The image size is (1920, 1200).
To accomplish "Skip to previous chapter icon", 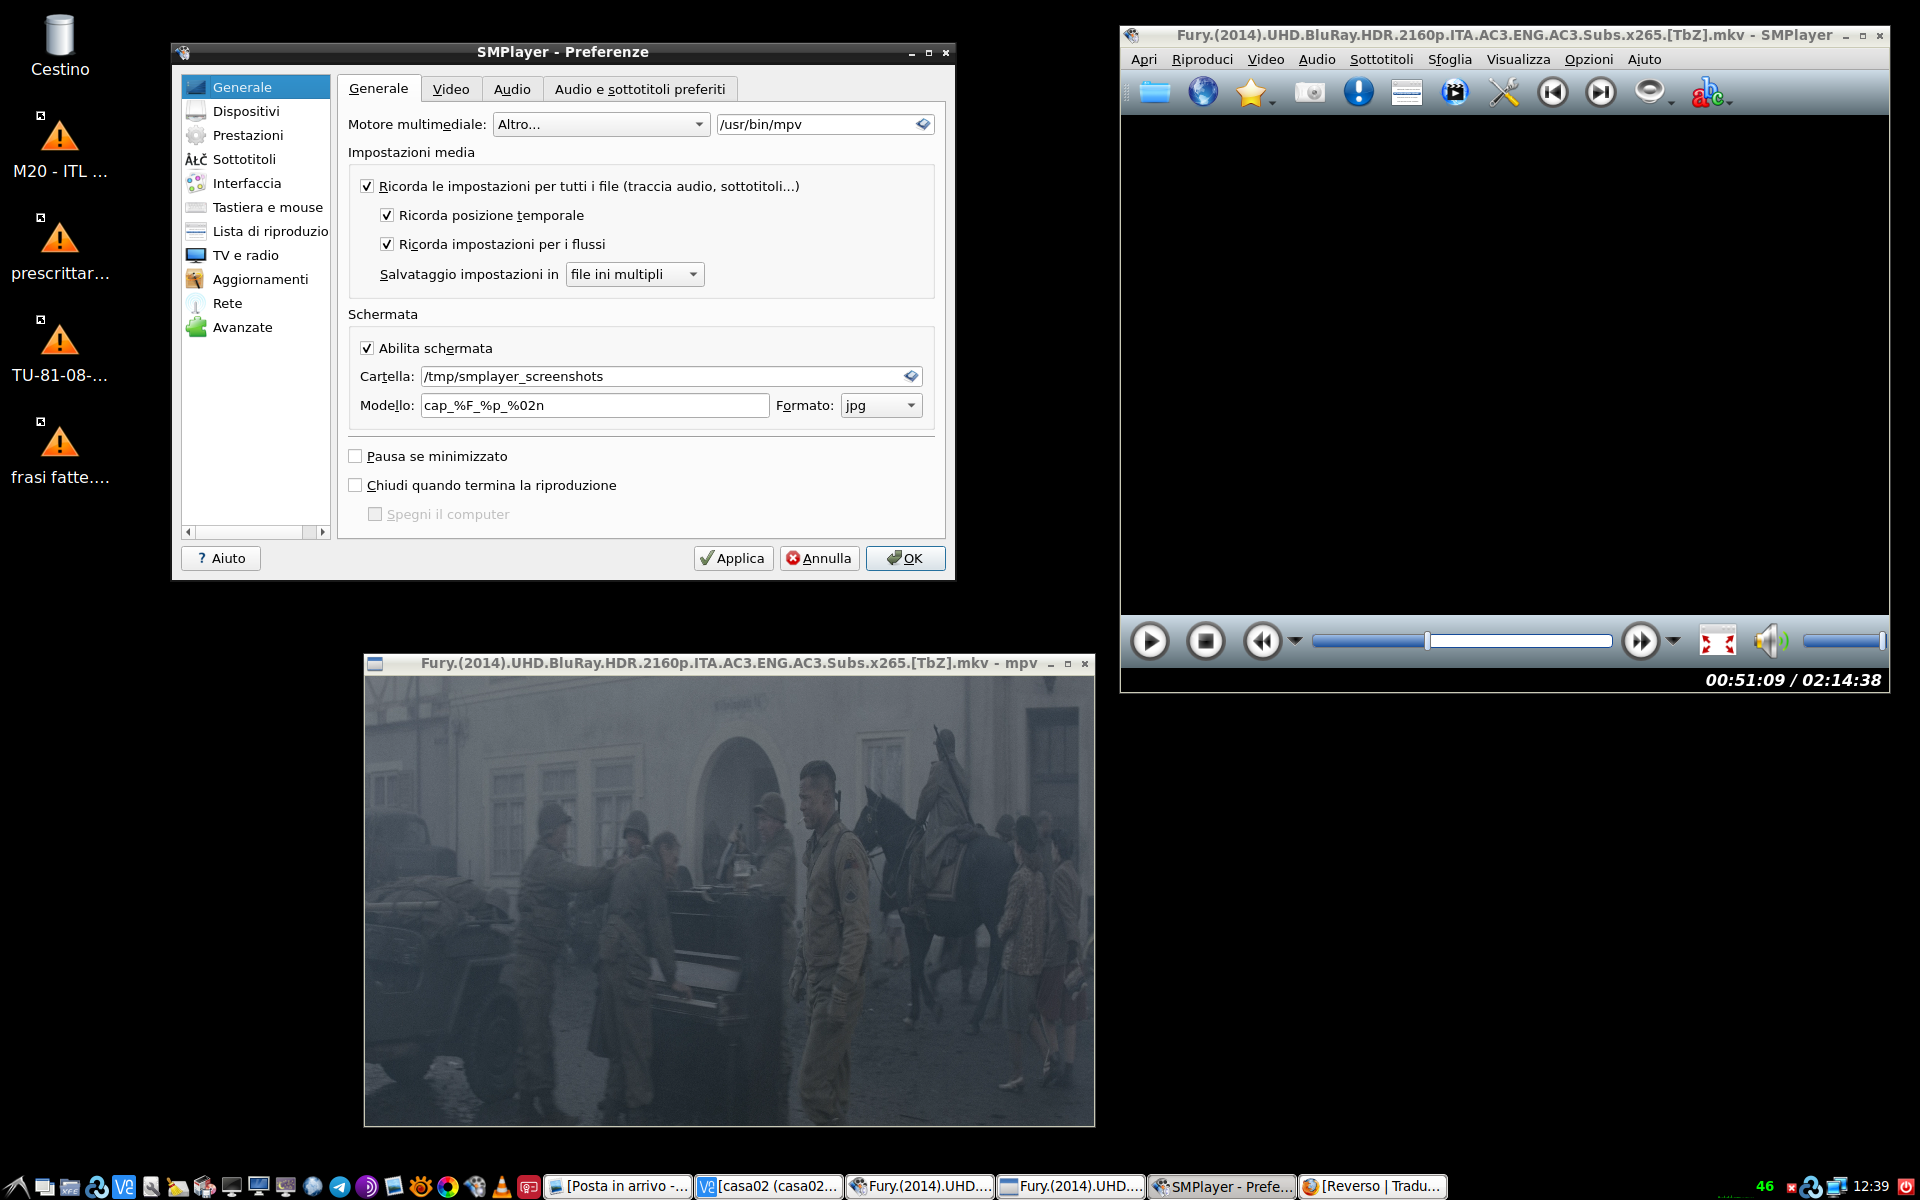I will pyautogui.click(x=1551, y=92).
